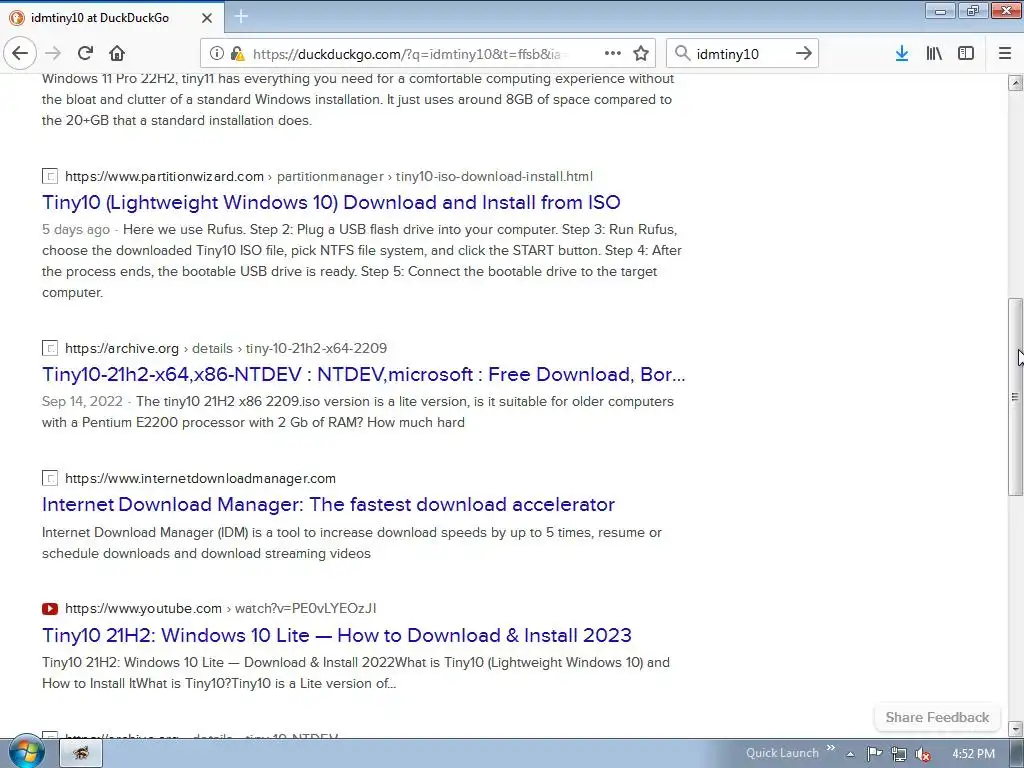Open the Library bookmarks icon
1024x768 pixels.
point(934,54)
